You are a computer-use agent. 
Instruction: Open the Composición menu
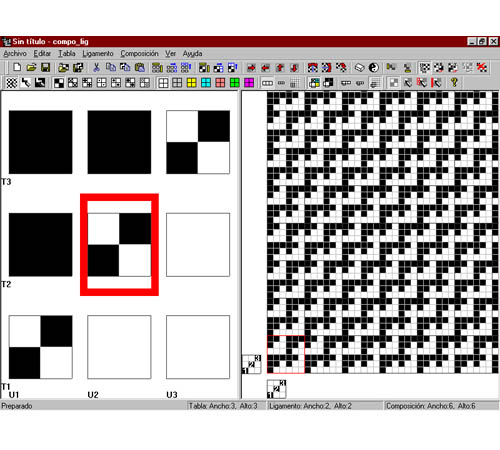pos(139,54)
